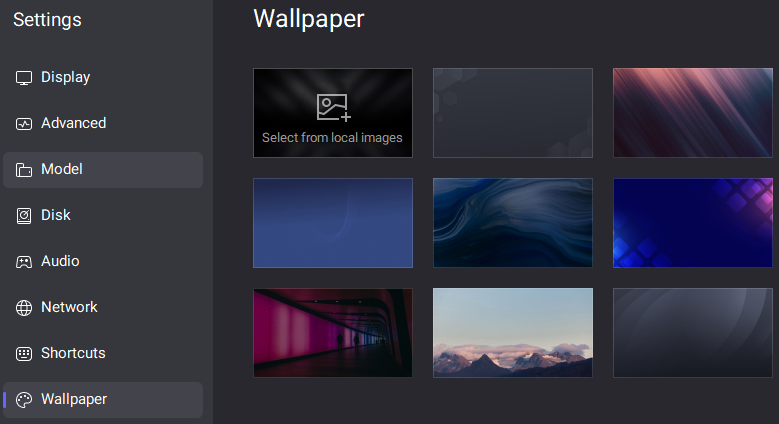This screenshot has height=424, width=779.
Task: Click the Shortcuts keyboard icon
Action: point(24,354)
